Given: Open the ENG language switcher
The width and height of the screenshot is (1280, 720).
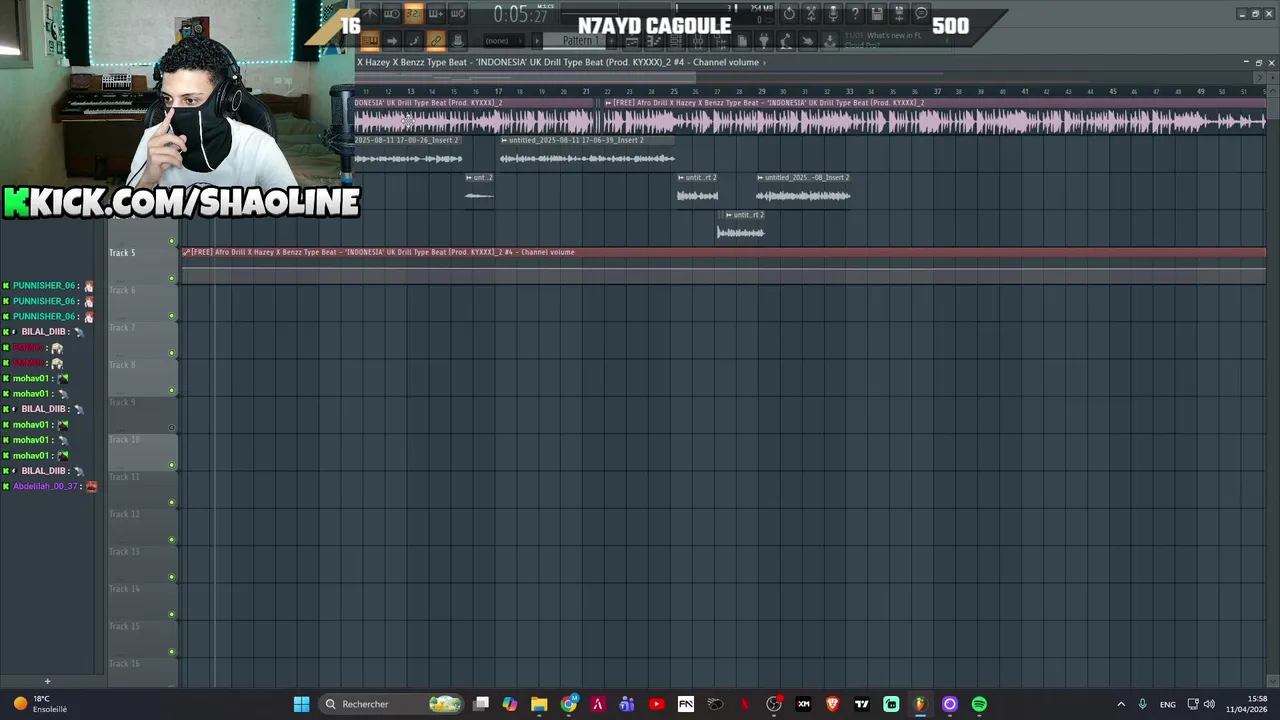Looking at the screenshot, I should pyautogui.click(x=1167, y=704).
